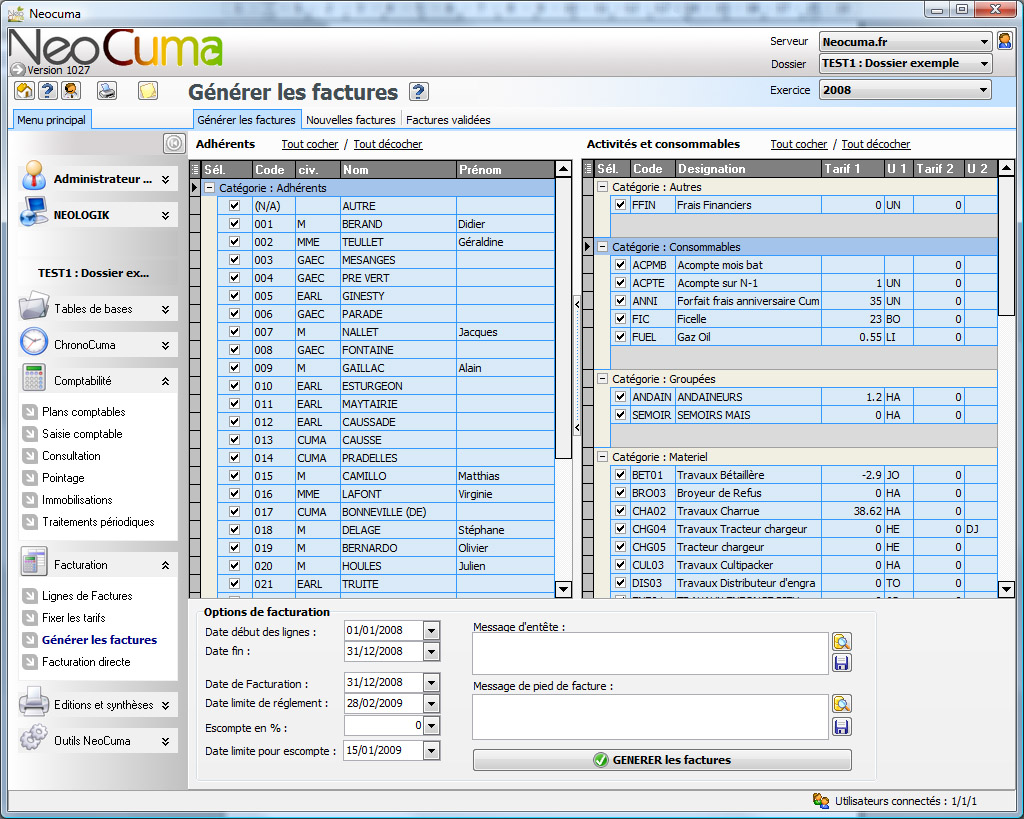Screen dimensions: 1024x819
Task: Click the arrow icon beside Version 1027
Action: [x=18, y=69]
